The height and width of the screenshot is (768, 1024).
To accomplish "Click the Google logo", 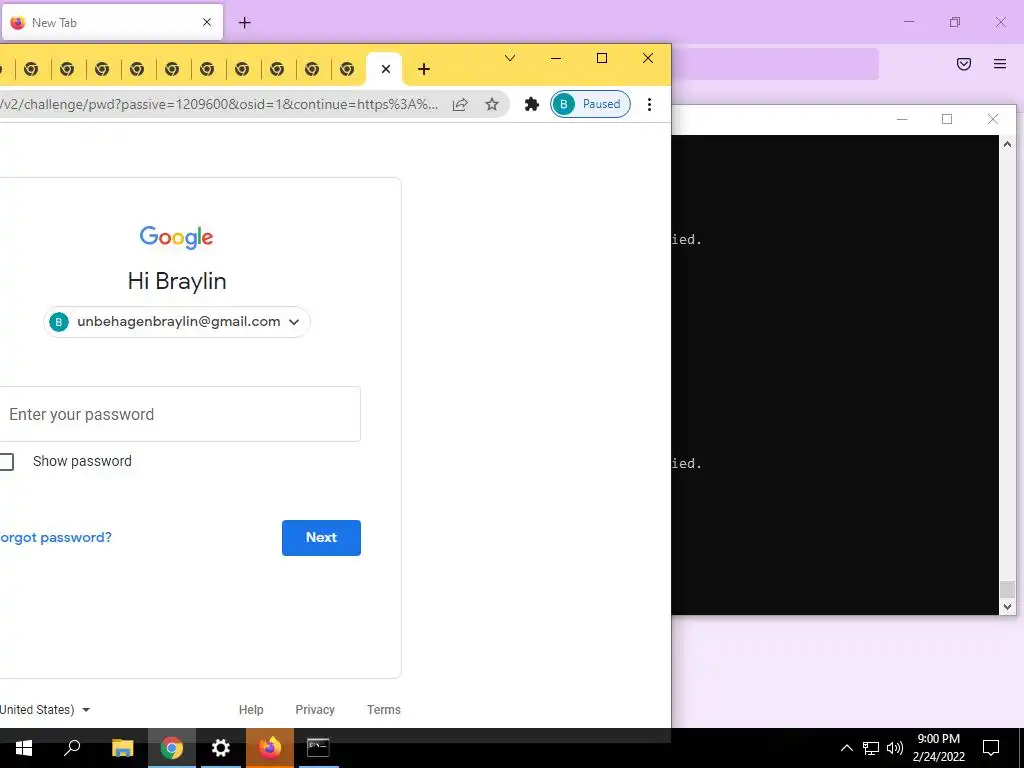I will 176,238.
